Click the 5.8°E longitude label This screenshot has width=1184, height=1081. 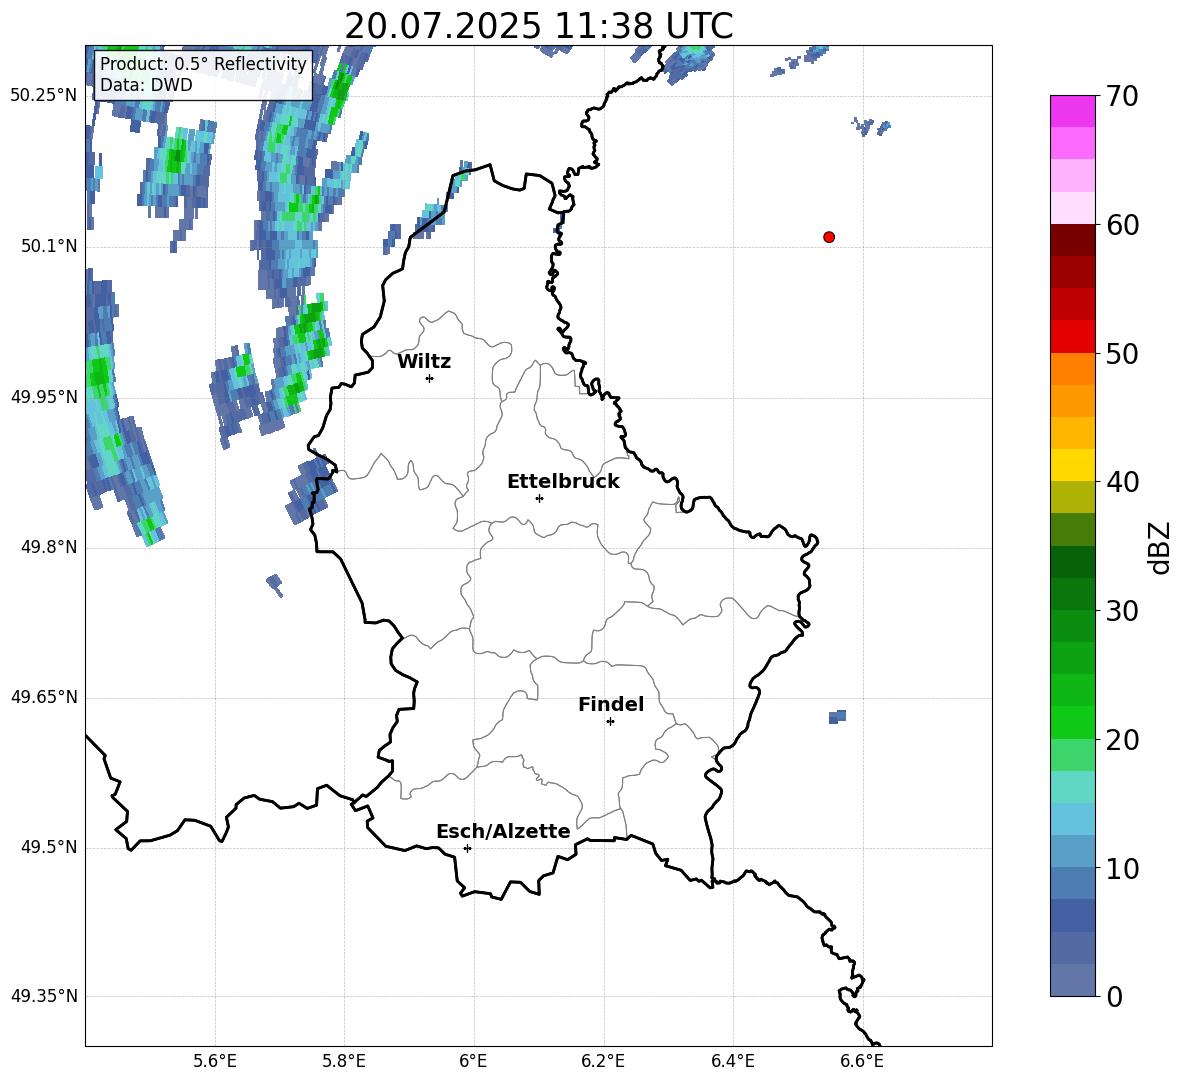point(344,1062)
